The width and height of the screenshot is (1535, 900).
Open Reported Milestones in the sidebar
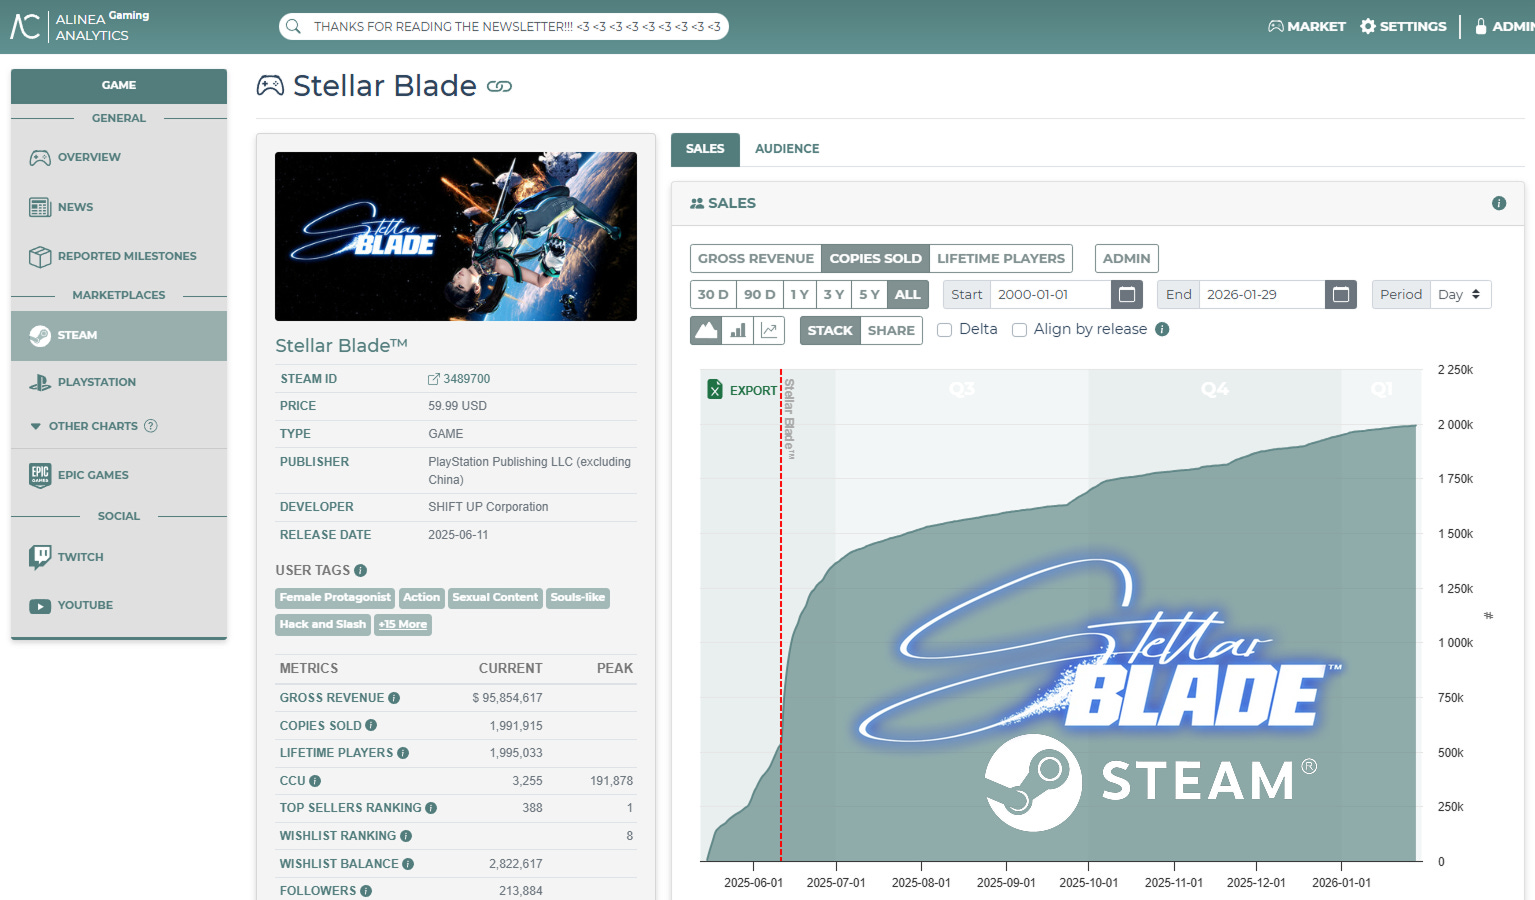point(119,256)
